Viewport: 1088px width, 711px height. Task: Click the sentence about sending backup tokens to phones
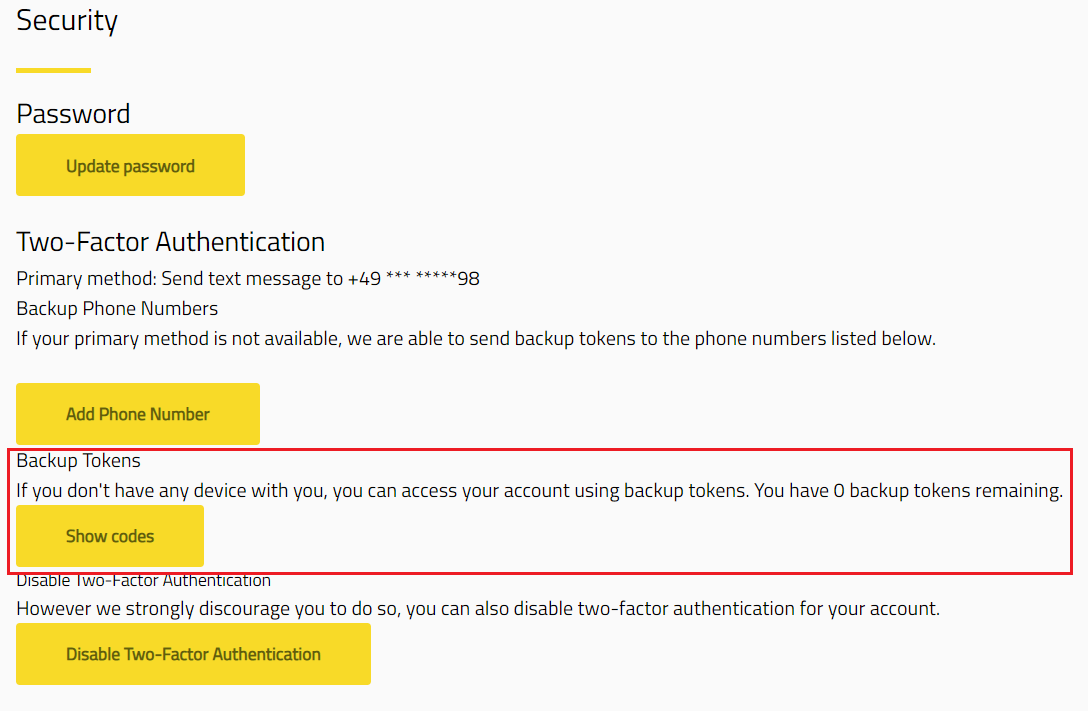click(x=475, y=339)
